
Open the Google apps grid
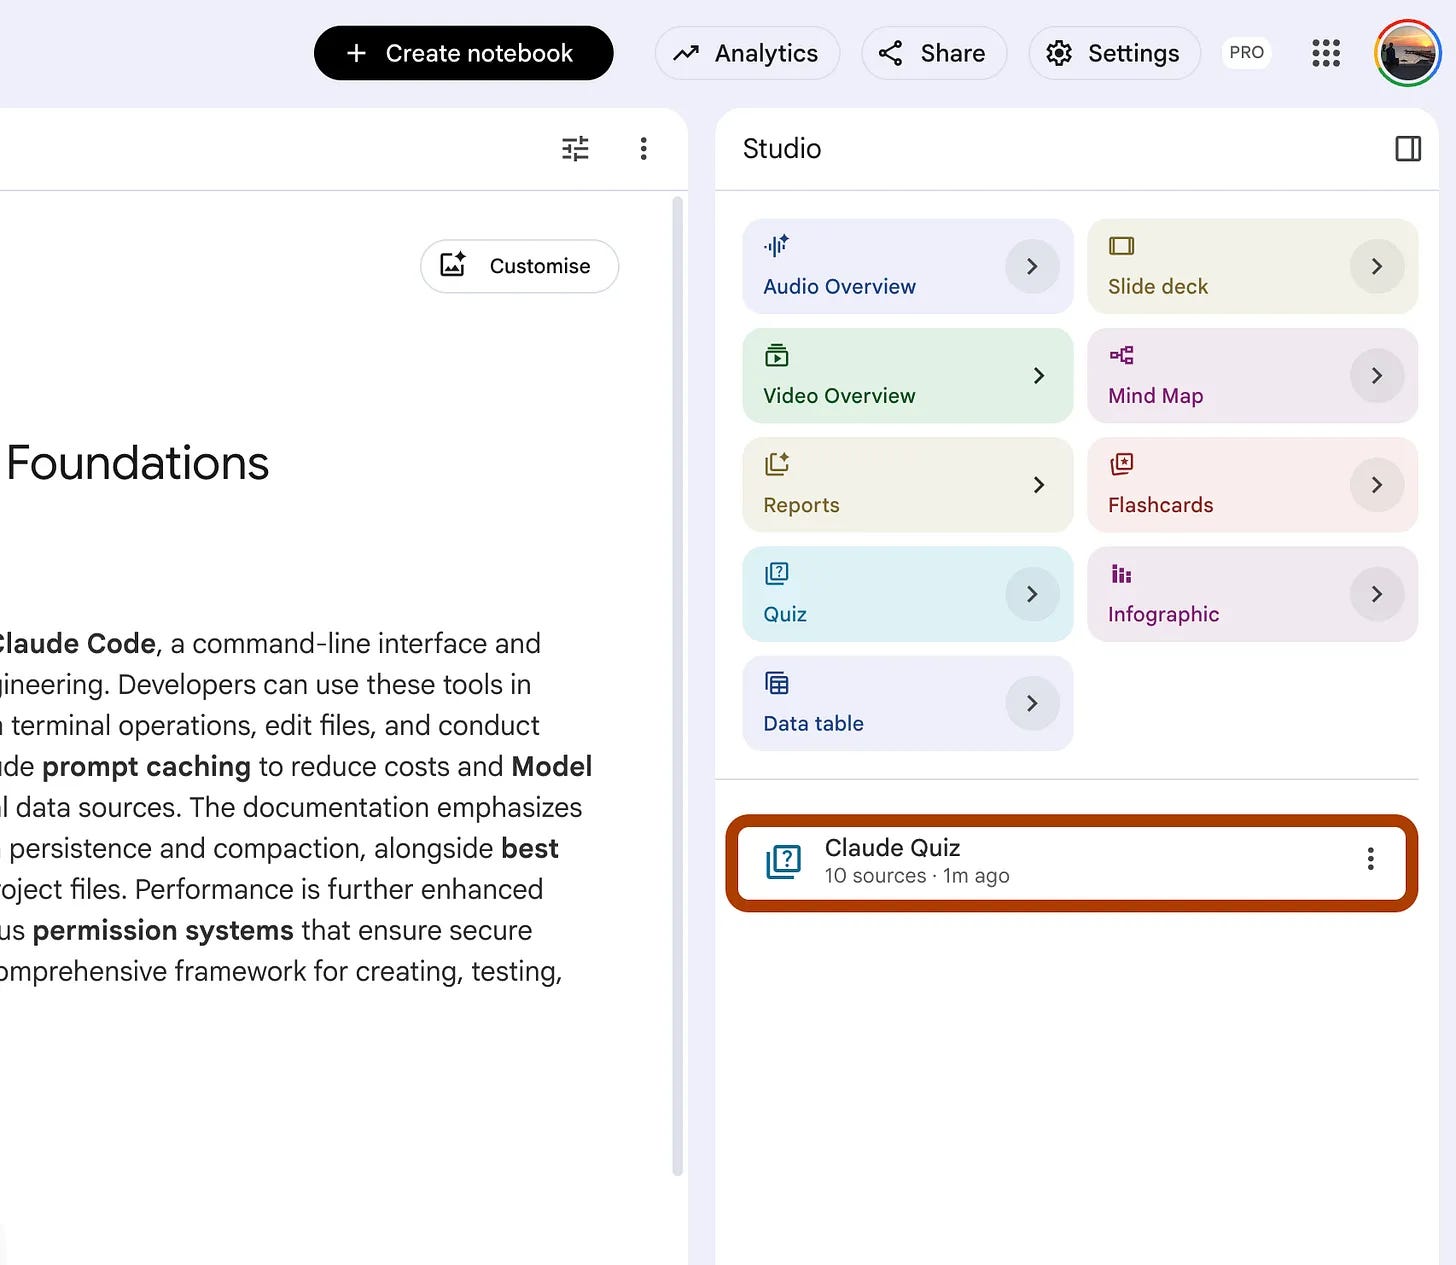point(1325,53)
